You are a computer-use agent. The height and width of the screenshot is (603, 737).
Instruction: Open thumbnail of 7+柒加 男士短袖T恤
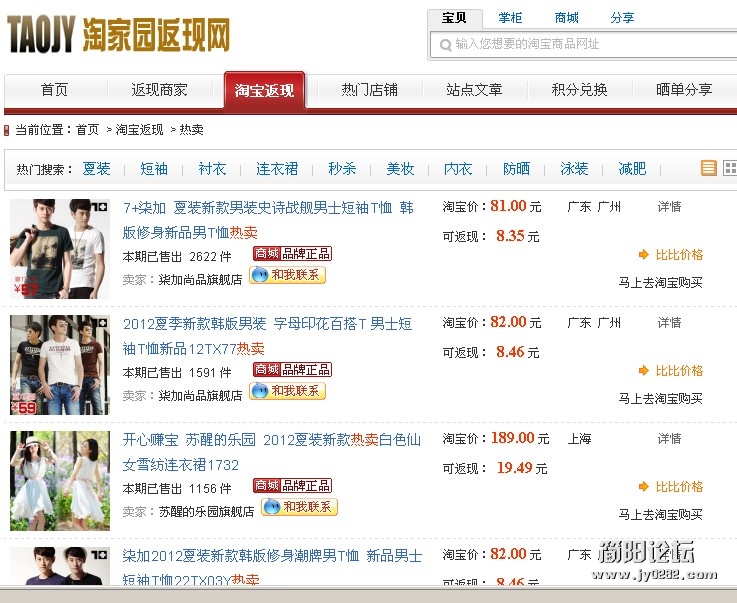[60, 249]
